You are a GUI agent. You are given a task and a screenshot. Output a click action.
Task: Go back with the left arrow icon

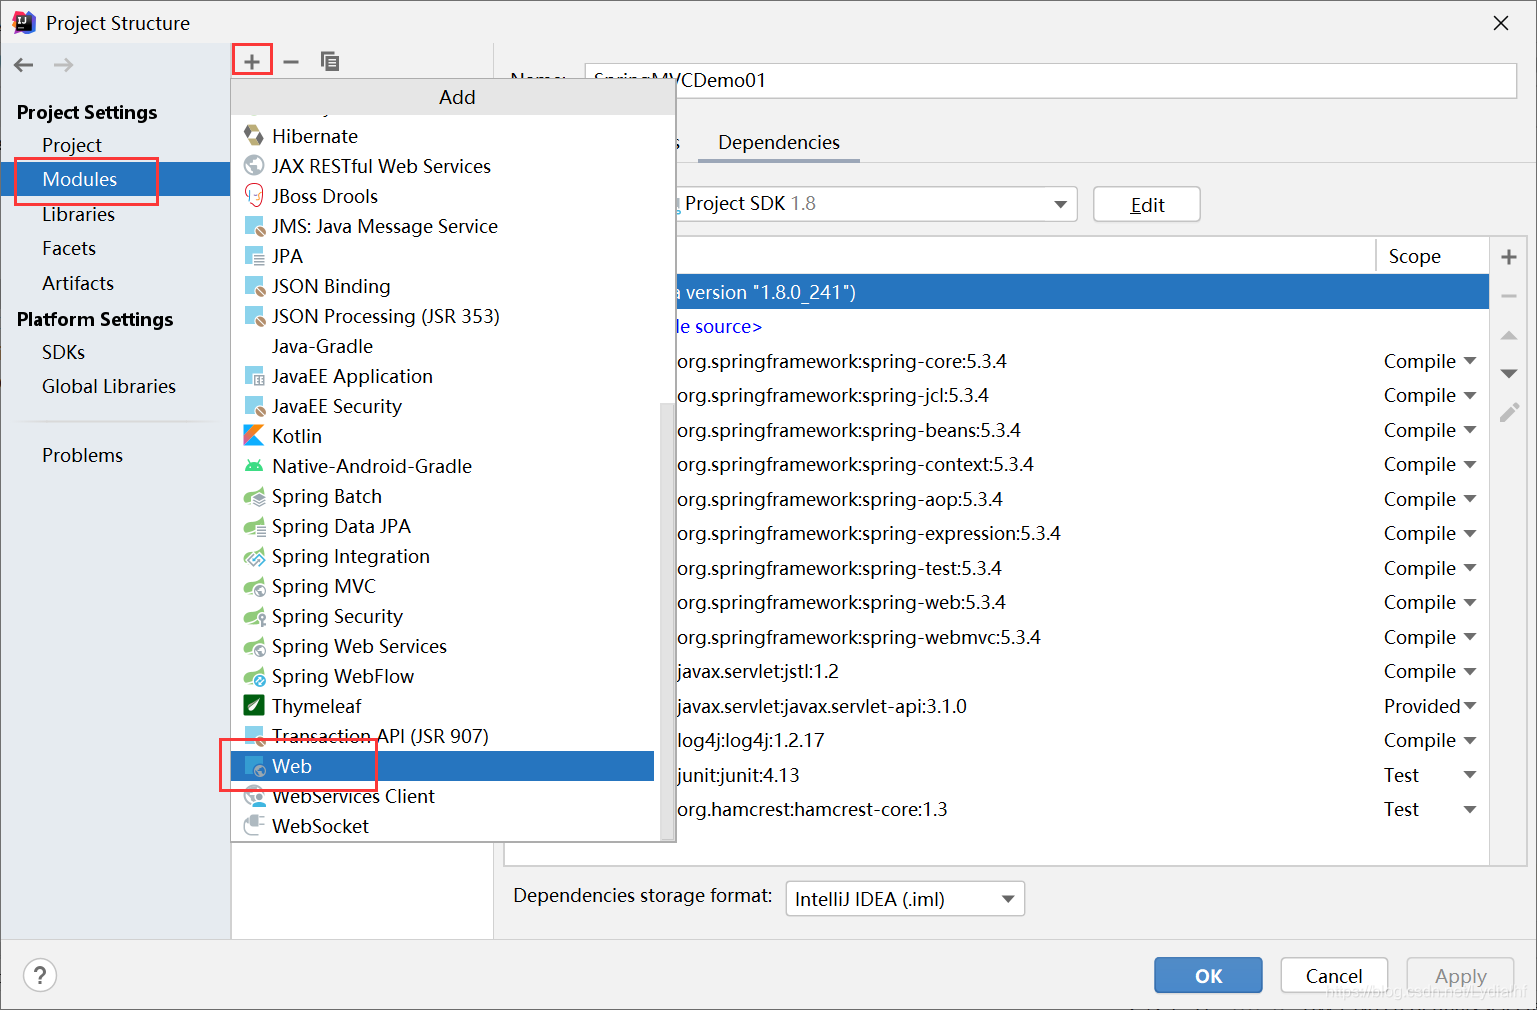pyautogui.click(x=24, y=65)
